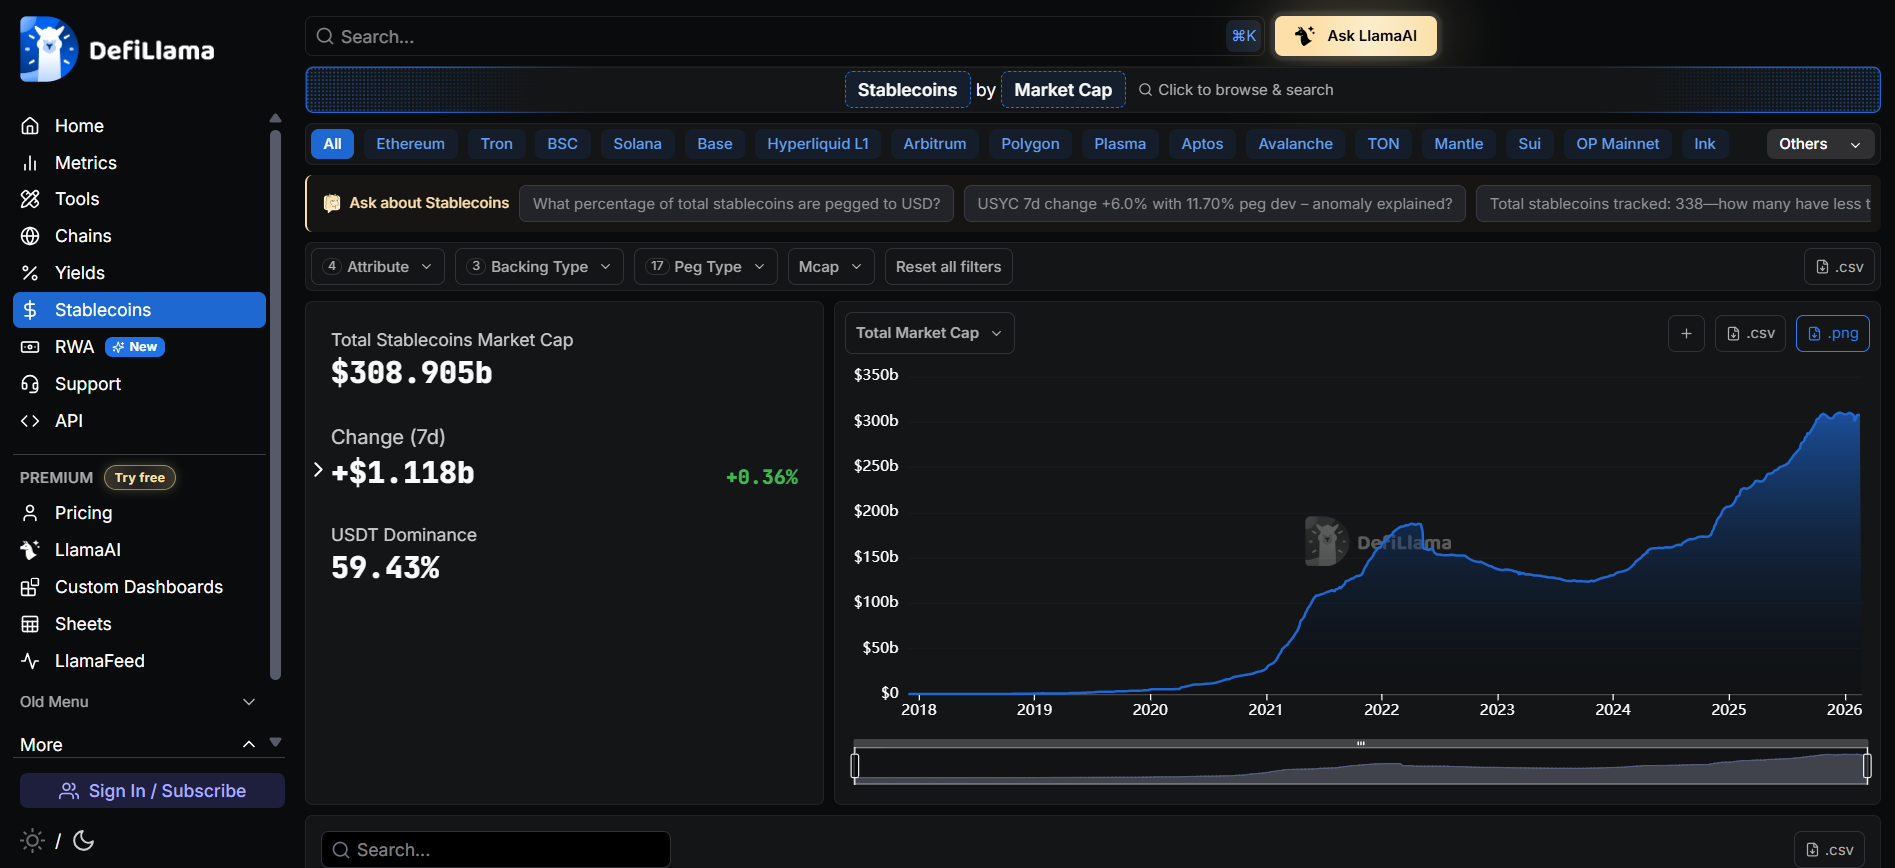Select the All chains tab
Viewport: 1895px width, 868px height.
coord(332,144)
